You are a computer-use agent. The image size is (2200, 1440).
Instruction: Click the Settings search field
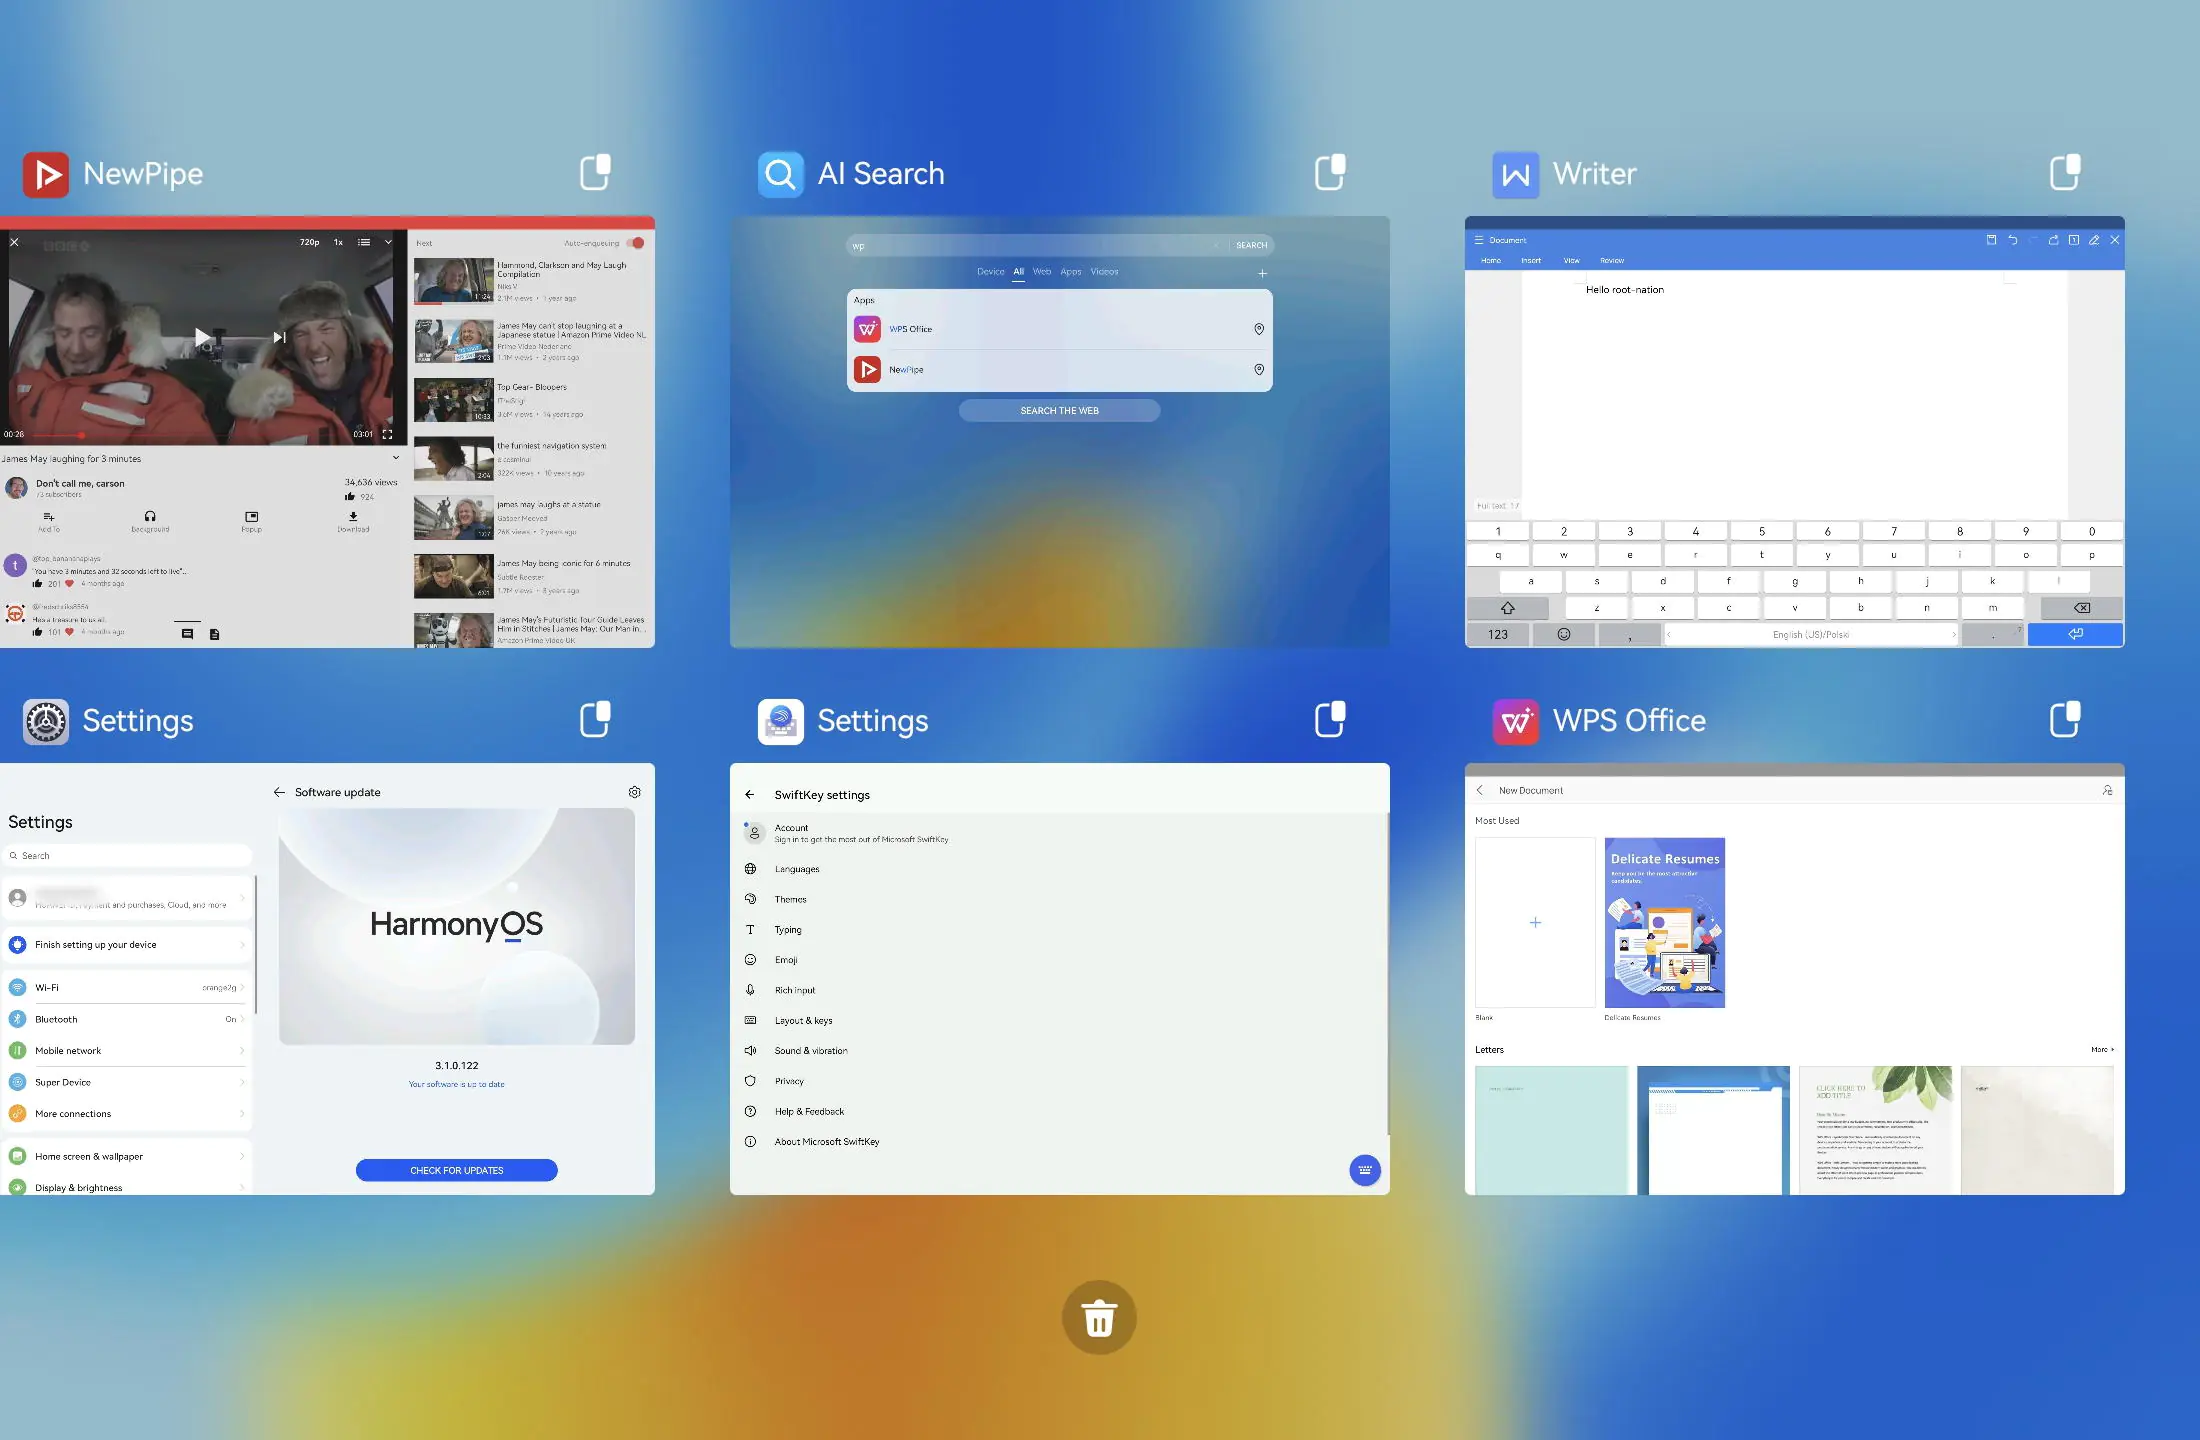127,856
